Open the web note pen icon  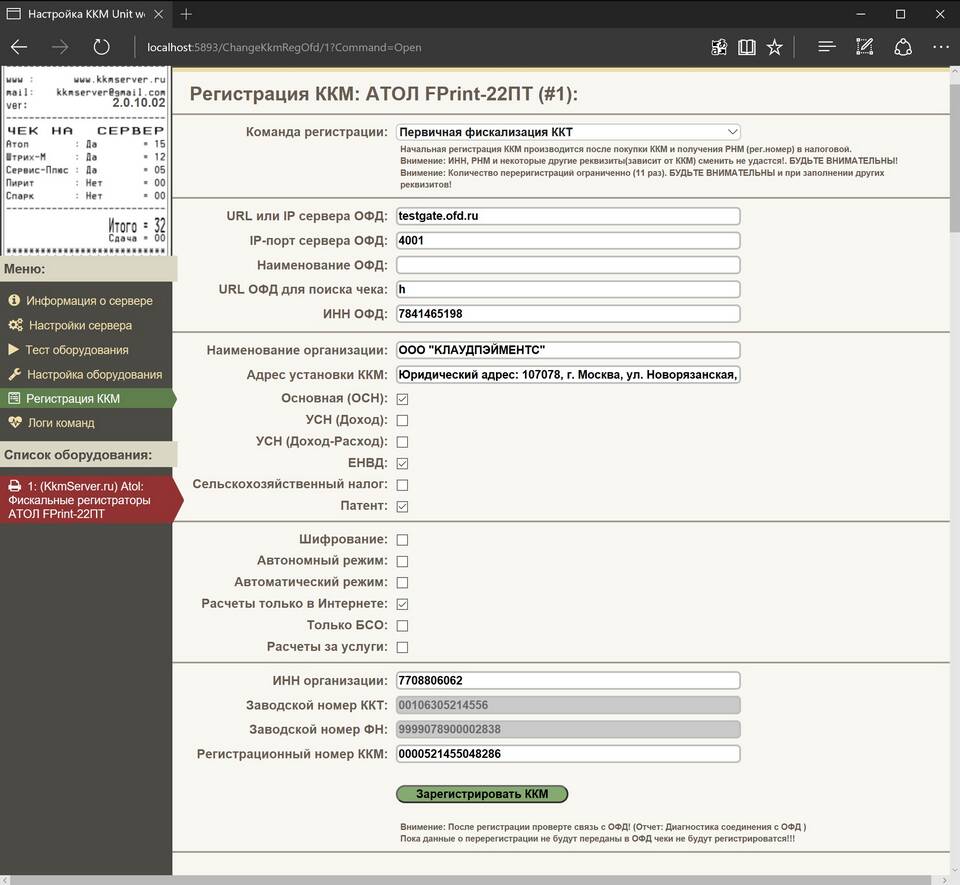coord(864,47)
